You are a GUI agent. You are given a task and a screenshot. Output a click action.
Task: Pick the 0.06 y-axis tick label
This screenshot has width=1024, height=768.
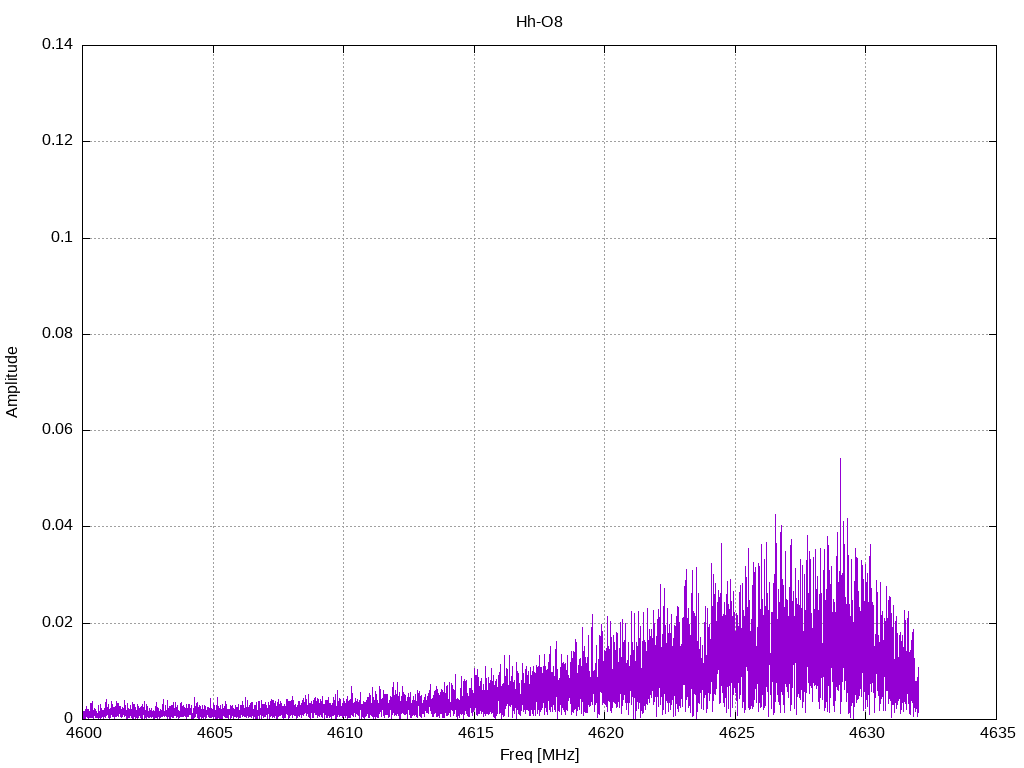[x=57, y=430]
